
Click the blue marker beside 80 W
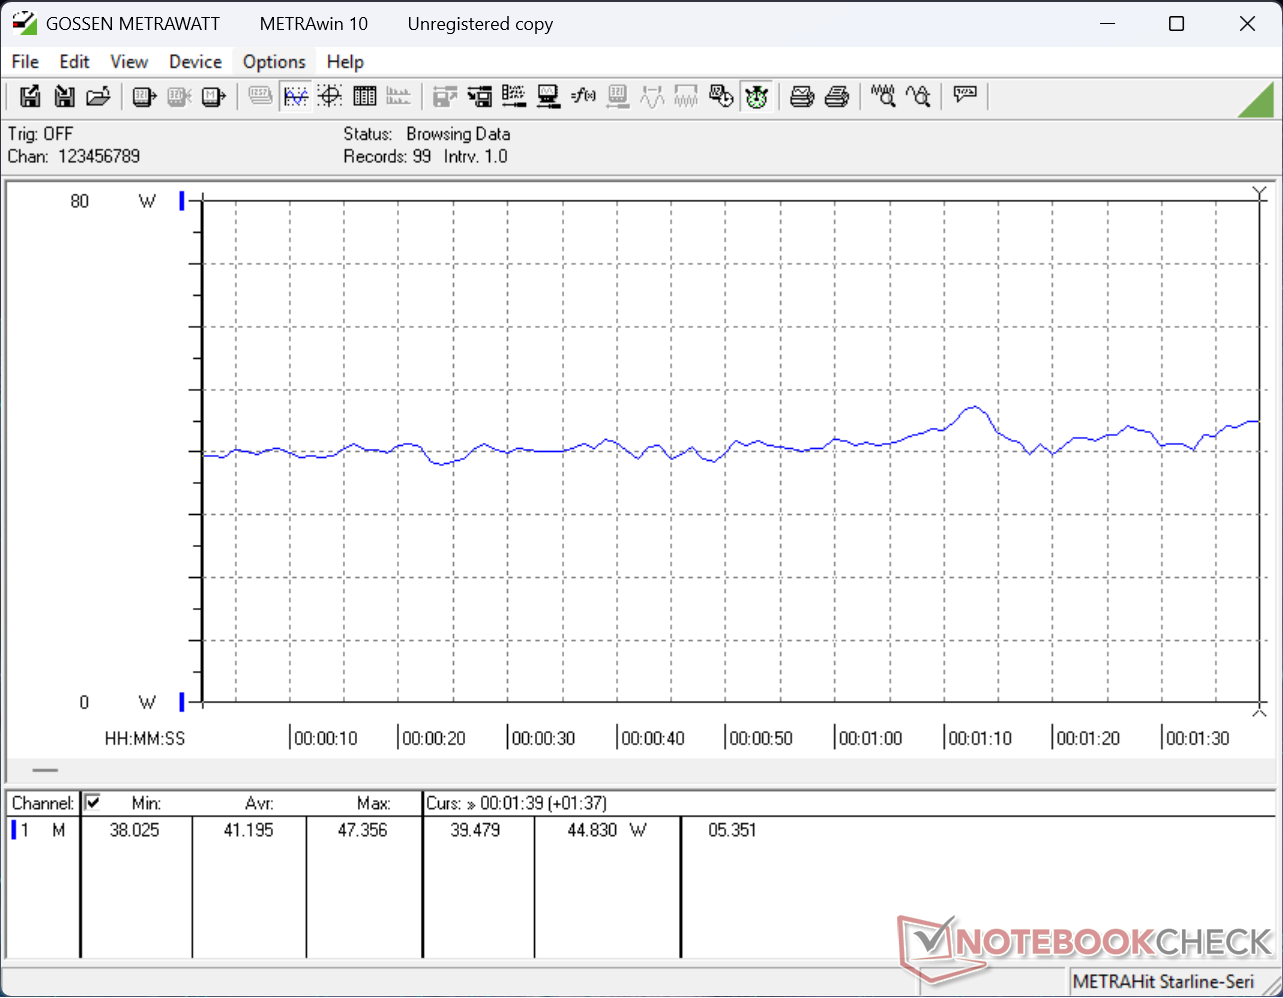182,201
